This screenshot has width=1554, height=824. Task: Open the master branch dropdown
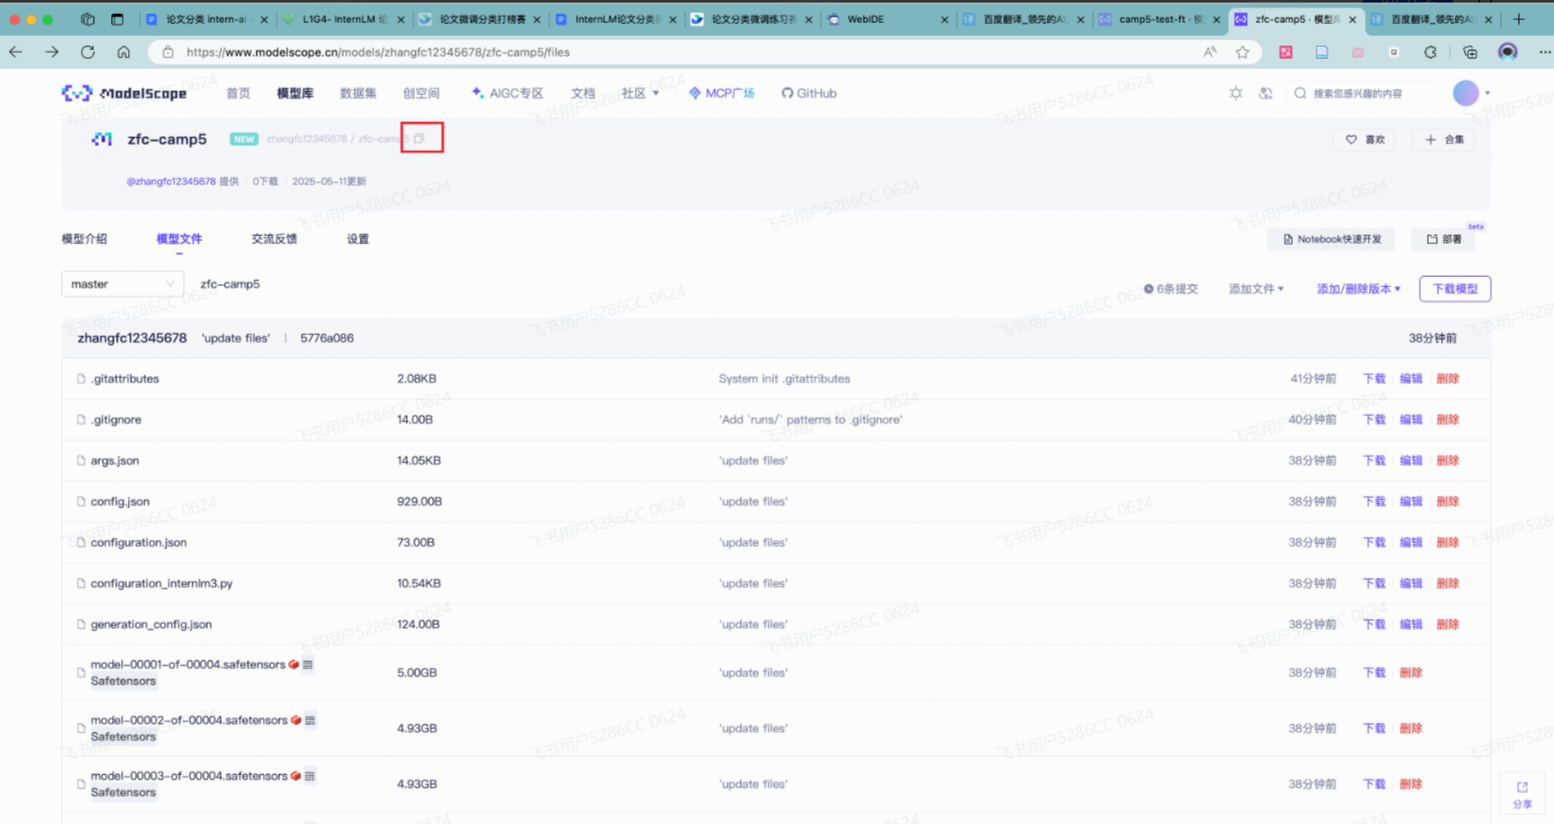122,284
